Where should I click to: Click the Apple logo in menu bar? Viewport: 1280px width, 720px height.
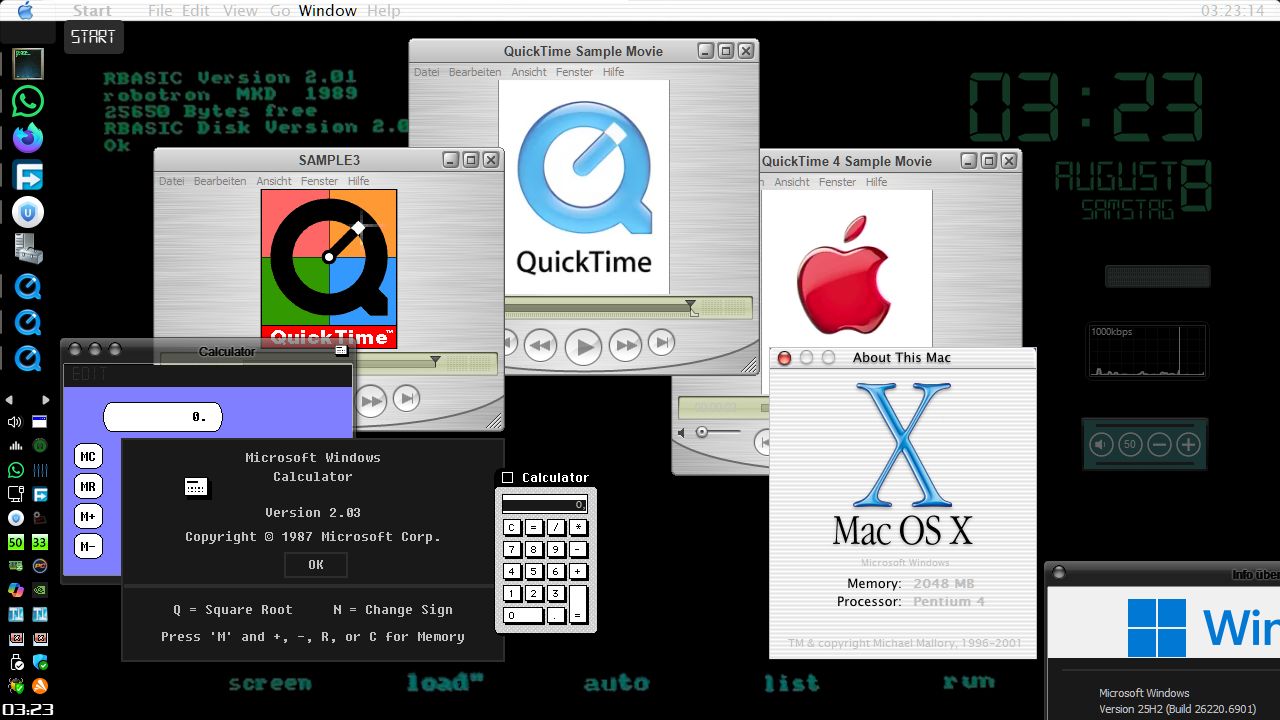[25, 11]
